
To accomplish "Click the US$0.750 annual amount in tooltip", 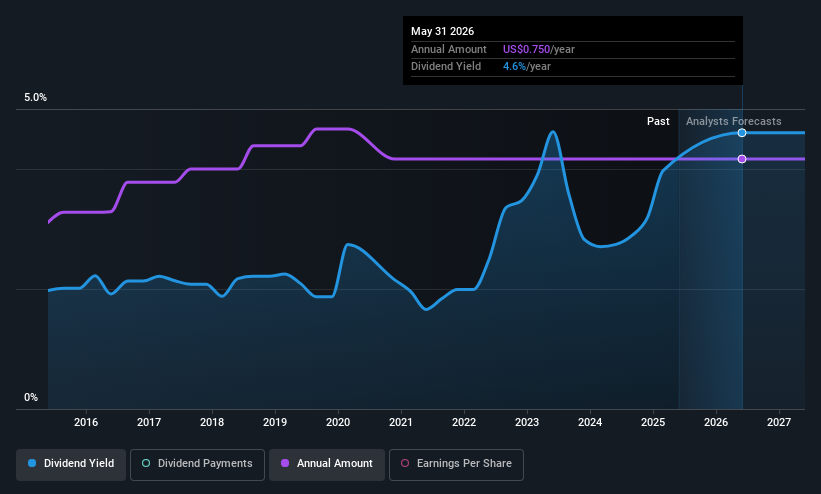I will [x=526, y=49].
